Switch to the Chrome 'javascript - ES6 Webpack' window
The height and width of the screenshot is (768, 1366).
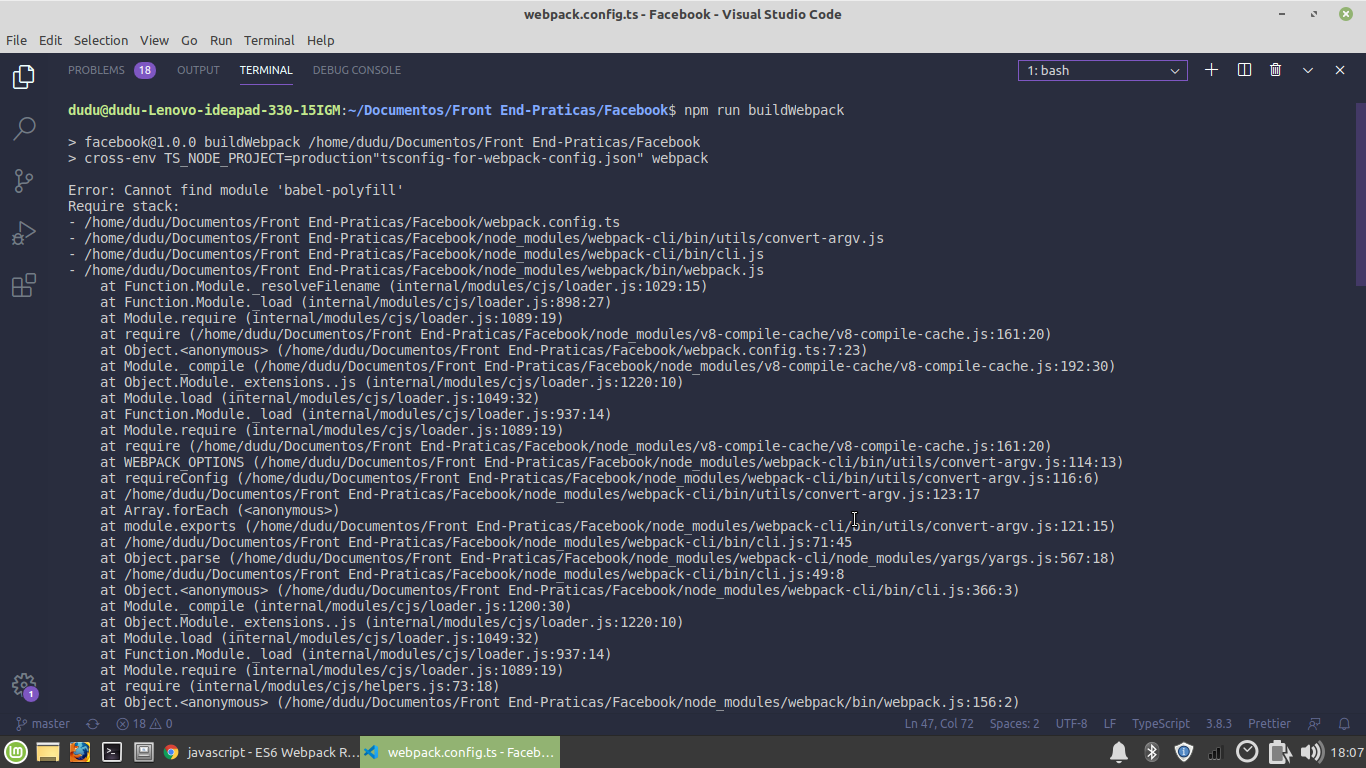click(260, 752)
